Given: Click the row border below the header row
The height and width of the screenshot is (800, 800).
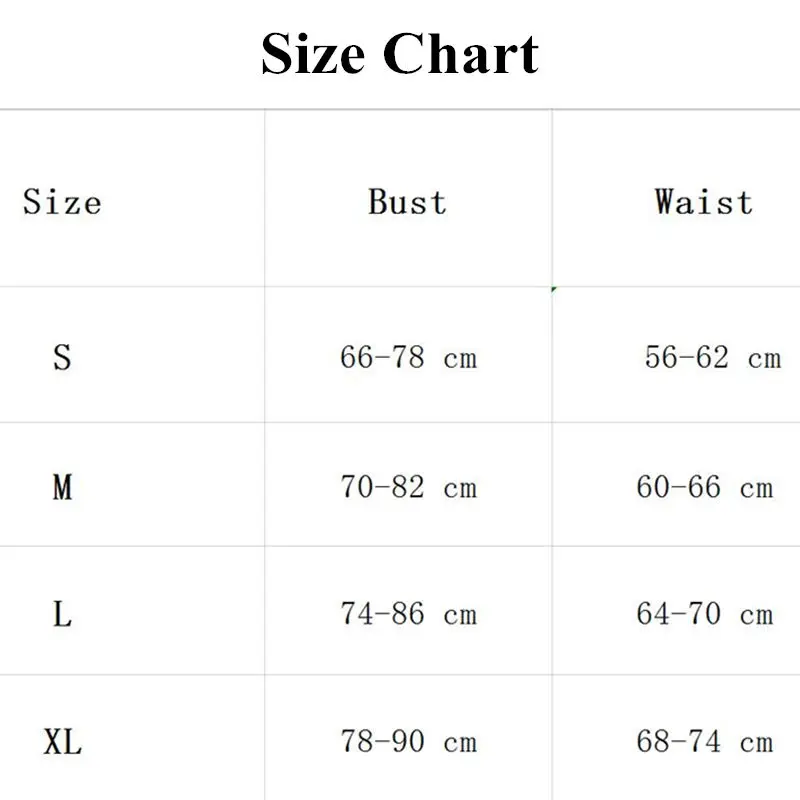Looking at the screenshot, I should click(x=400, y=287).
